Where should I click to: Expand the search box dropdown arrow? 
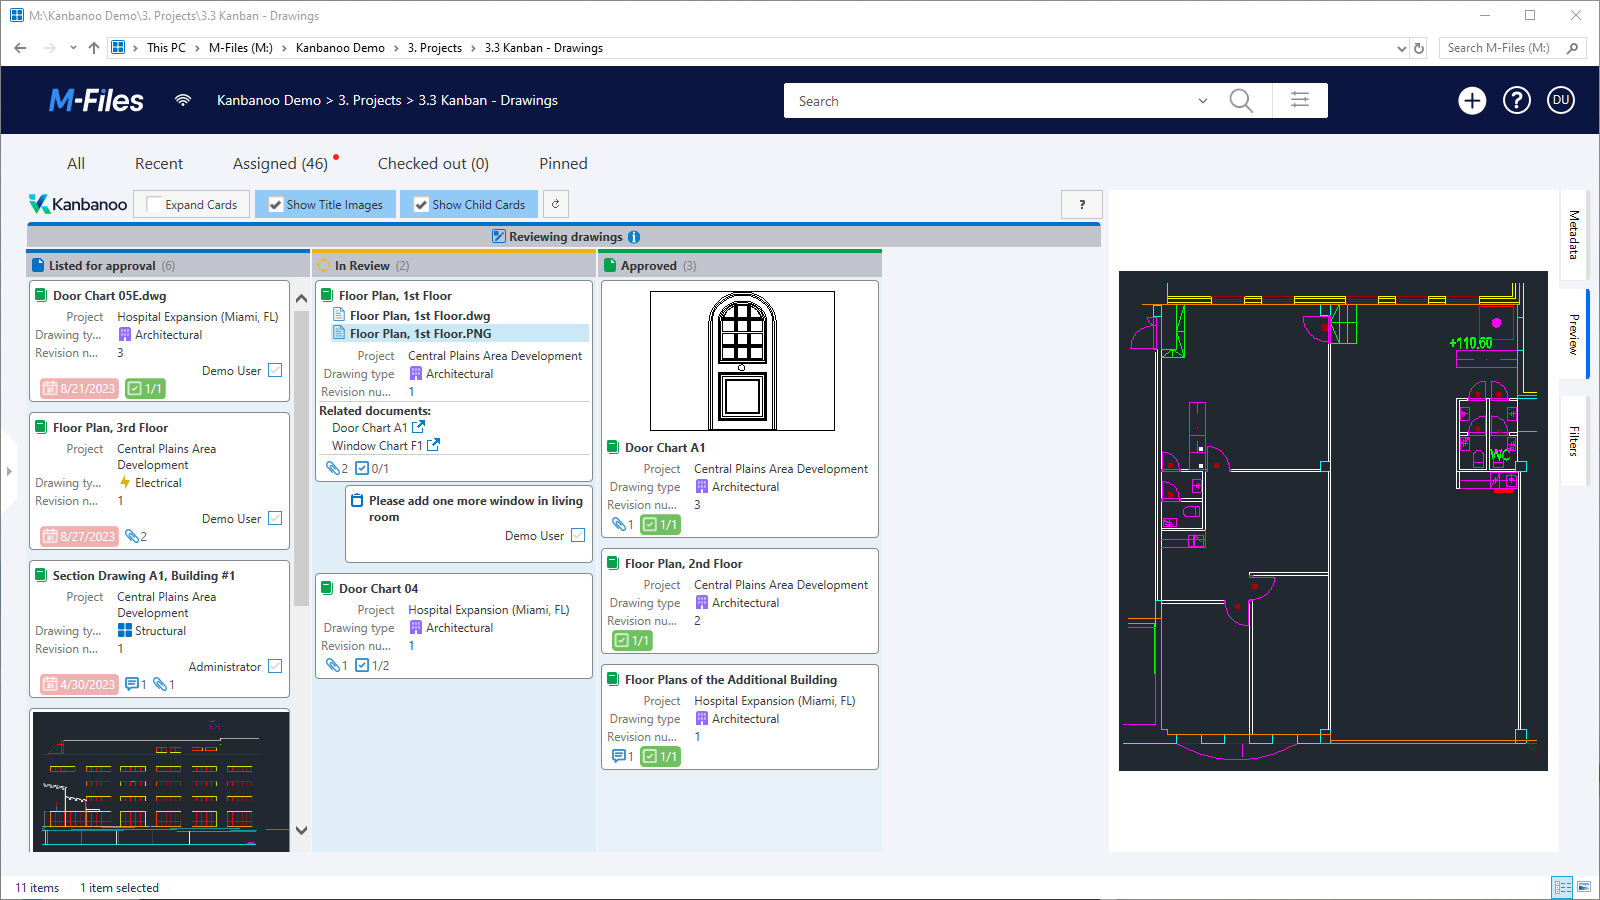click(1203, 101)
